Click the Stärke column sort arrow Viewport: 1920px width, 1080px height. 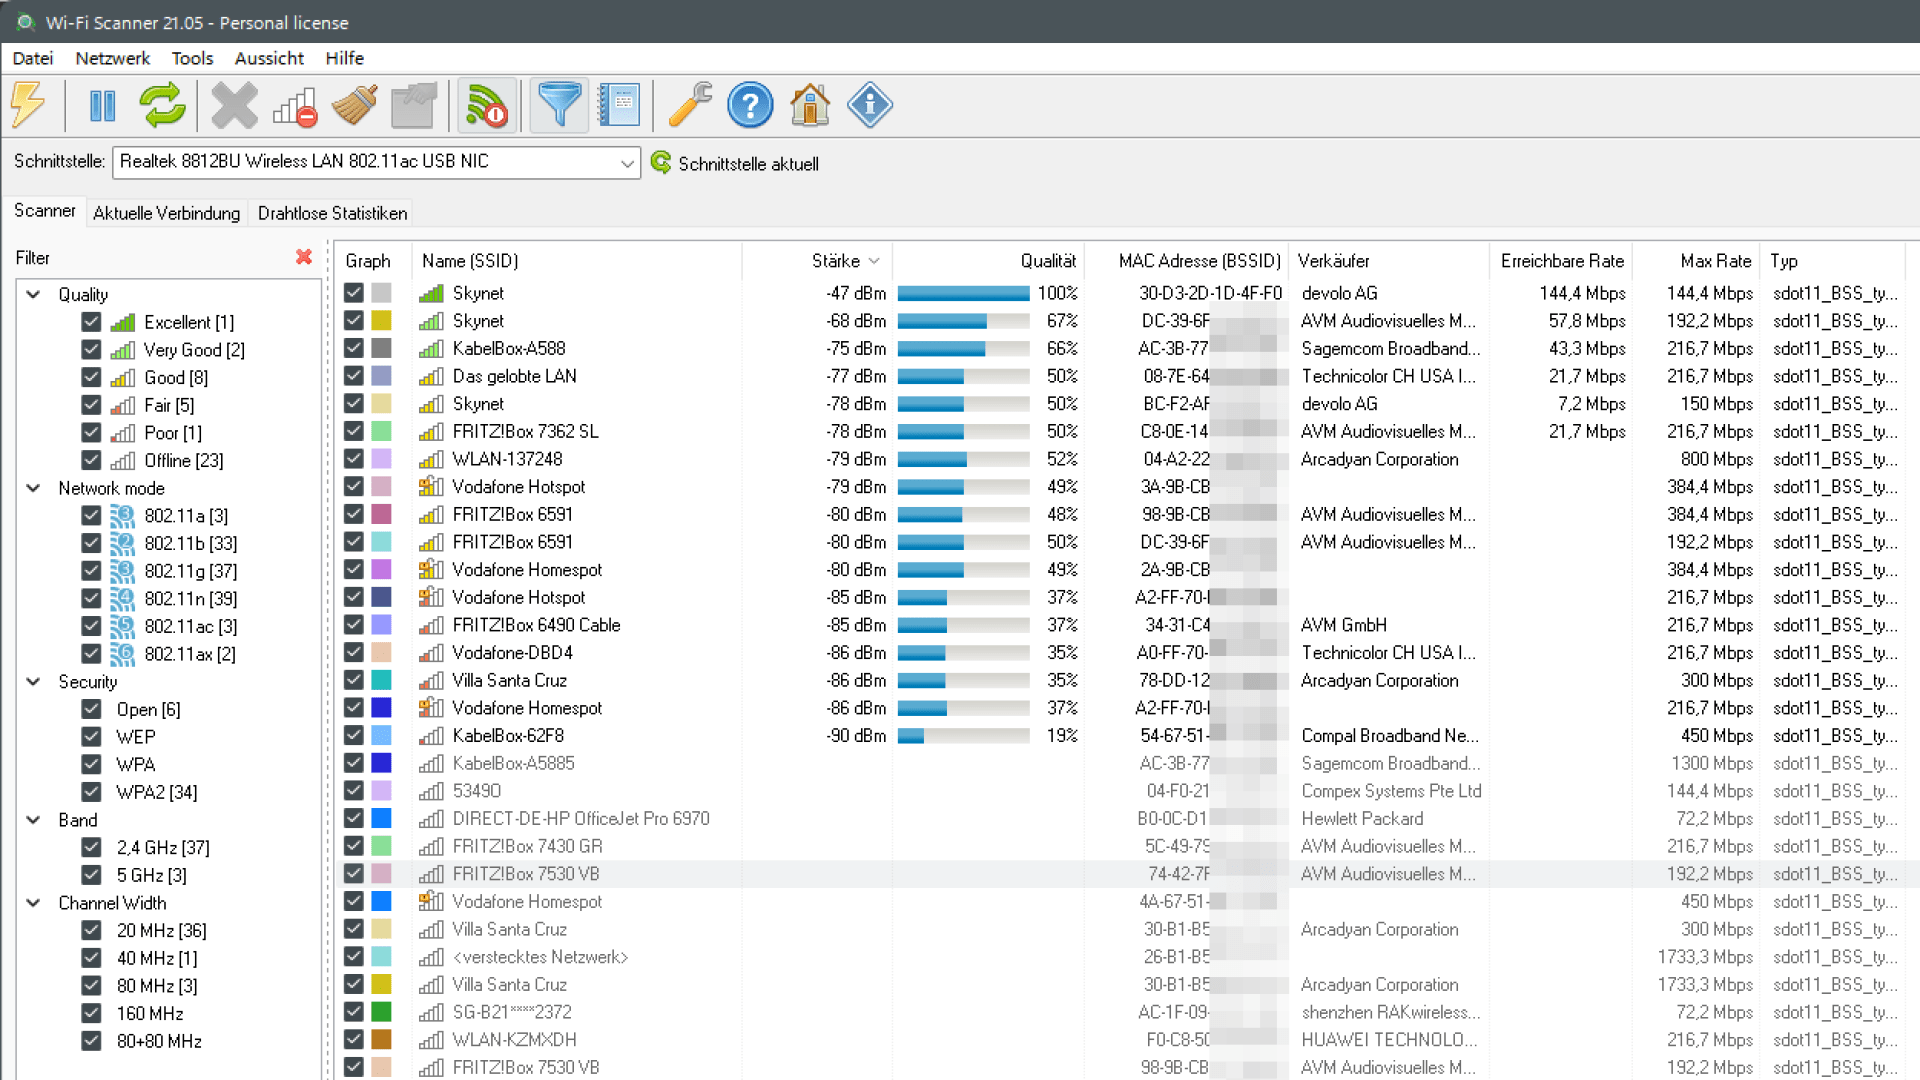[874, 261]
